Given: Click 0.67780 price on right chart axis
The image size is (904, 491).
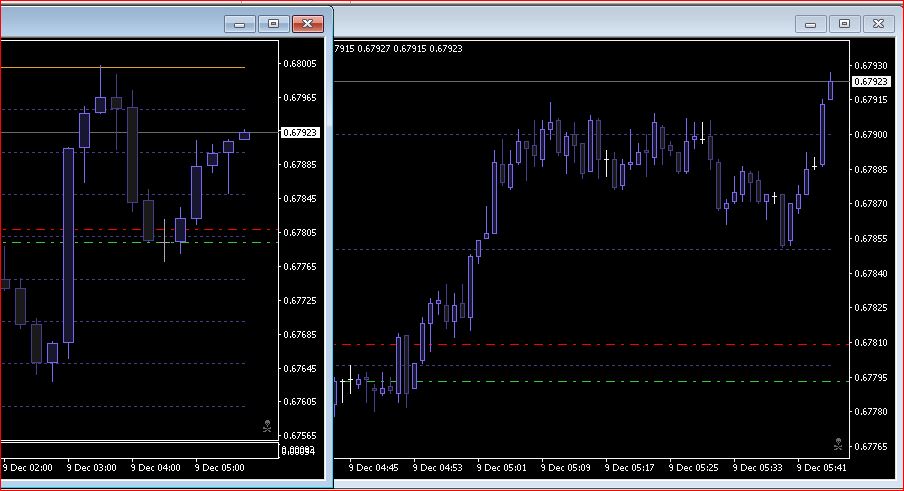Looking at the screenshot, I should click(871, 412).
